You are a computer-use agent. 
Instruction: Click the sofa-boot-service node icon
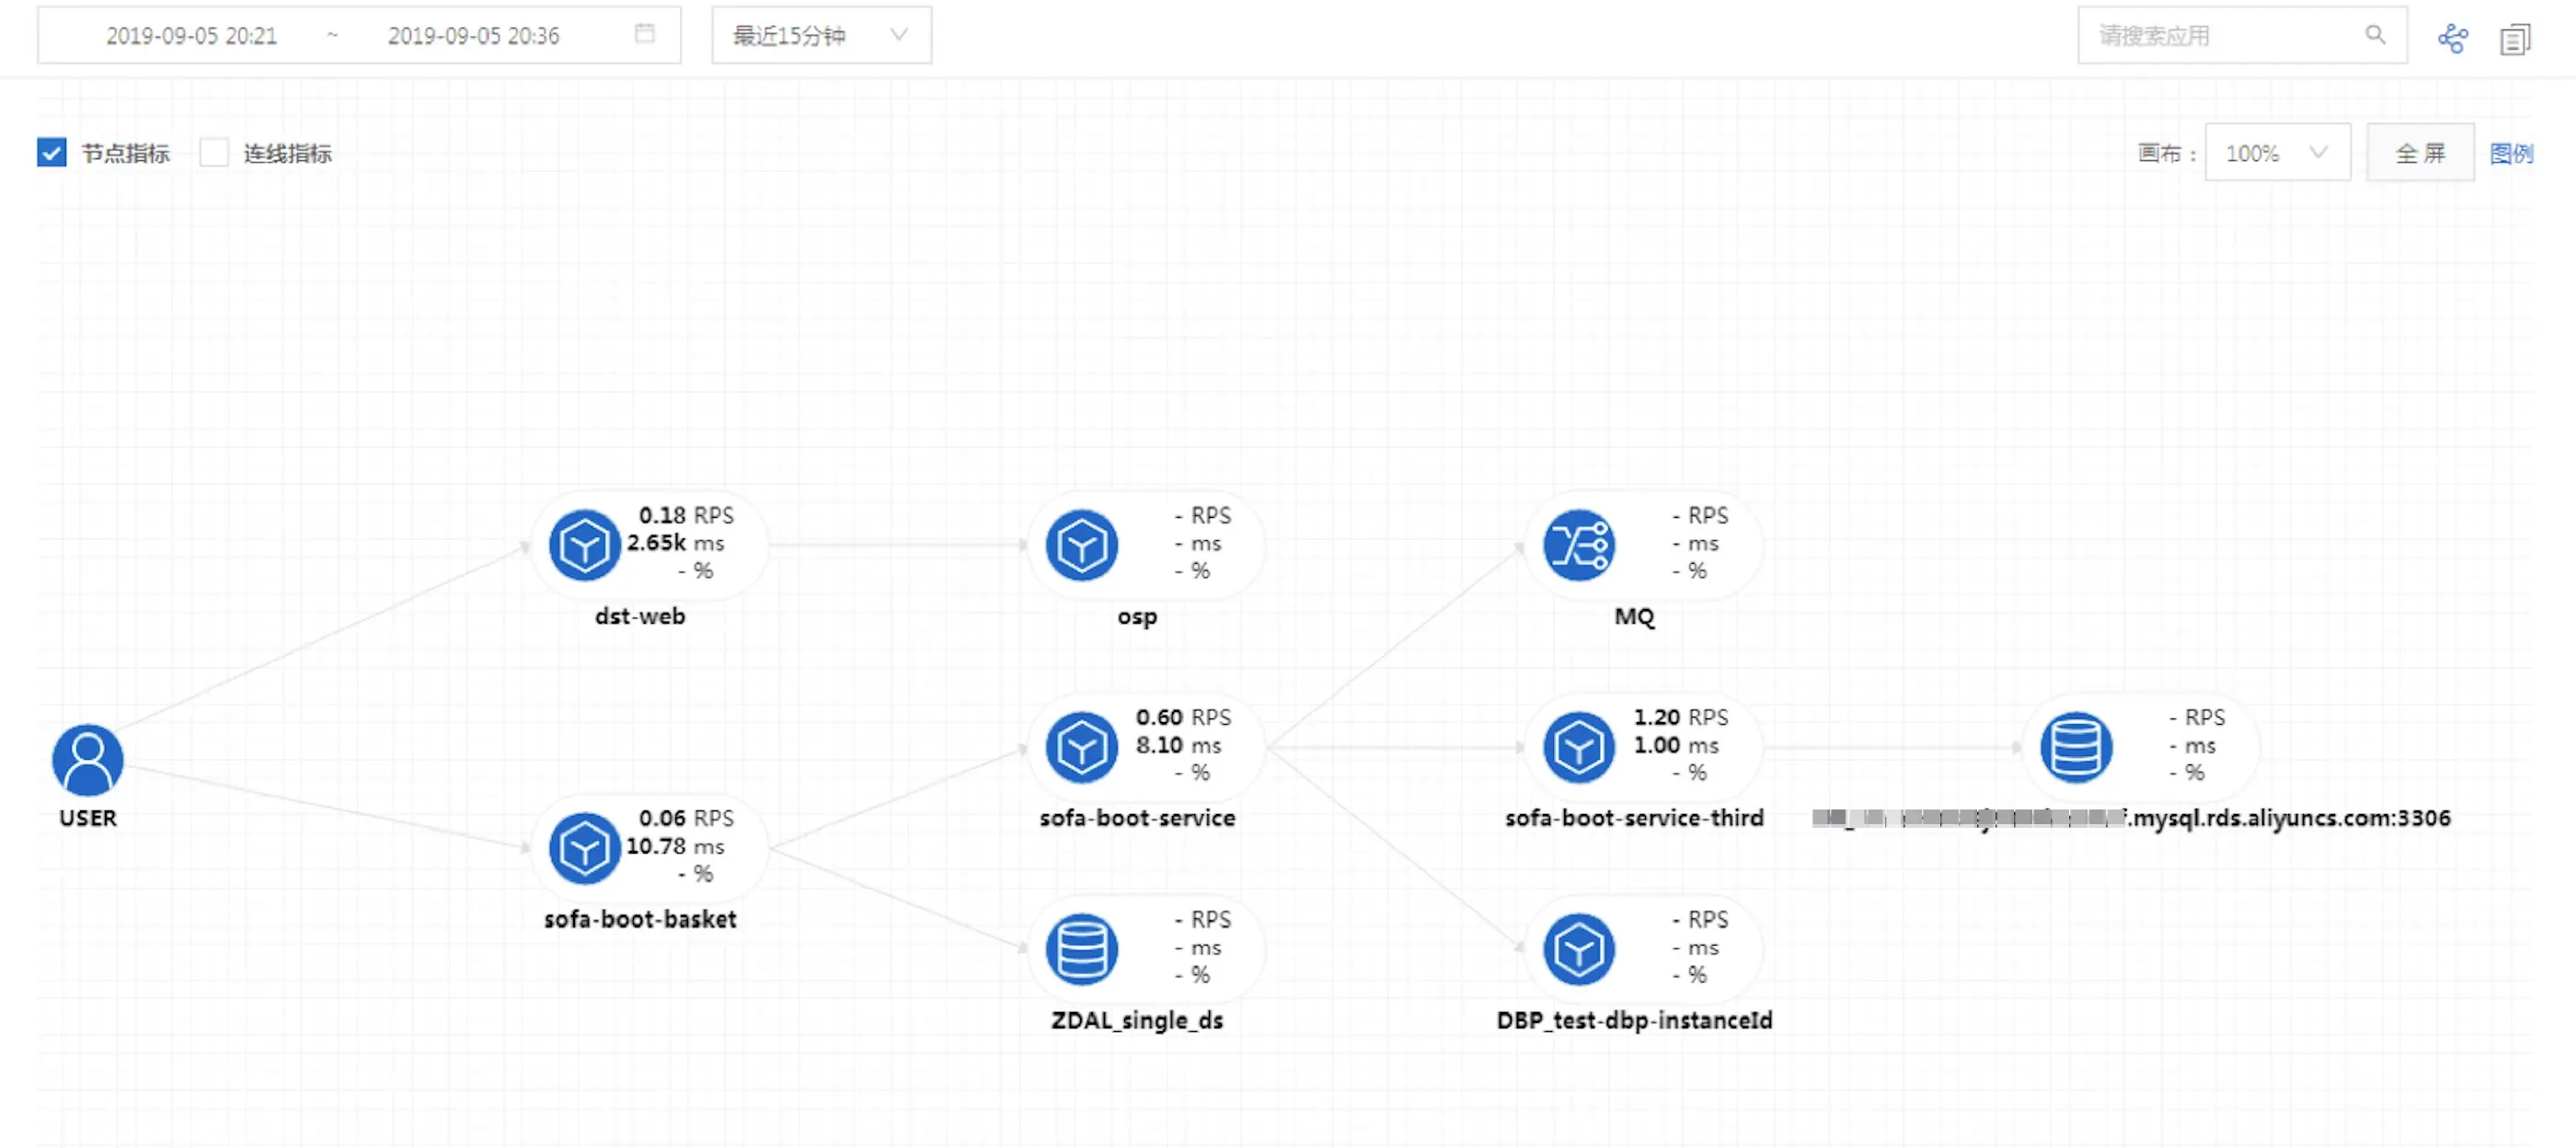click(x=1081, y=747)
